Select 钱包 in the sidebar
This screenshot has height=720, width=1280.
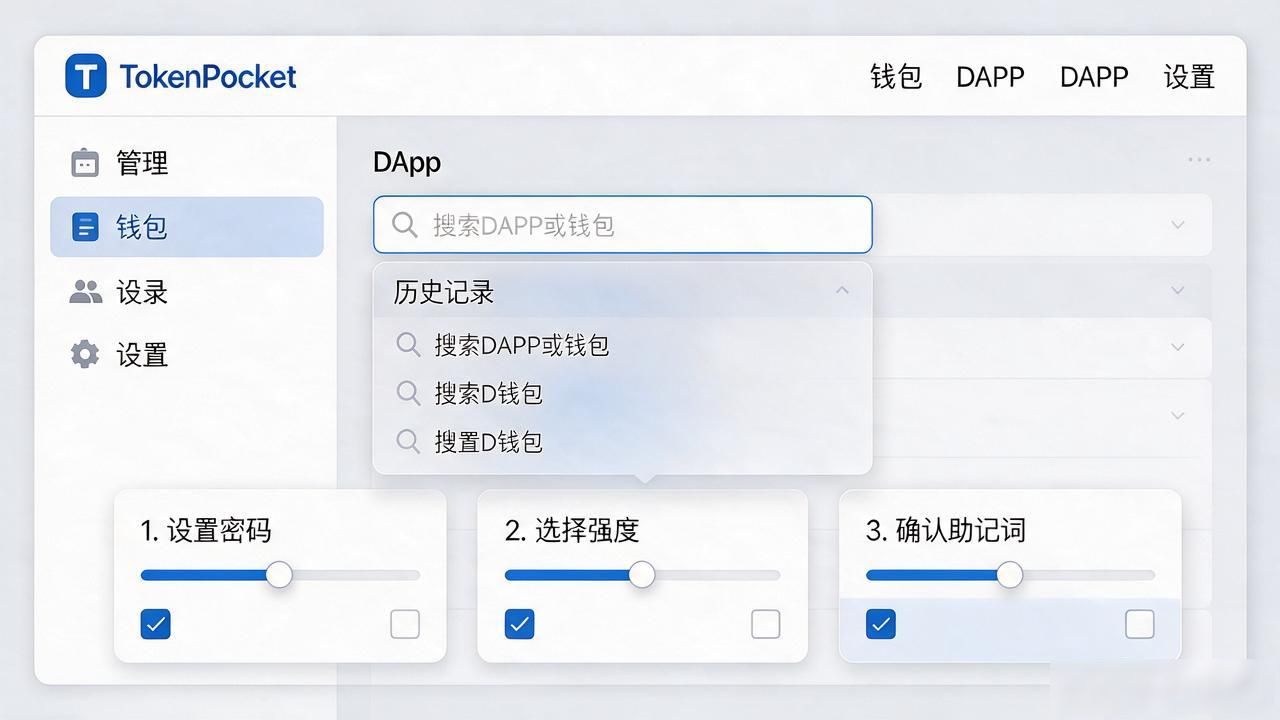(187, 227)
